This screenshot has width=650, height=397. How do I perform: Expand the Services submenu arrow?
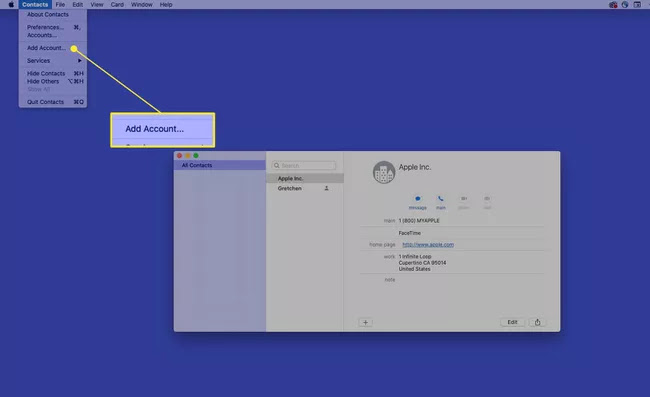(x=80, y=61)
